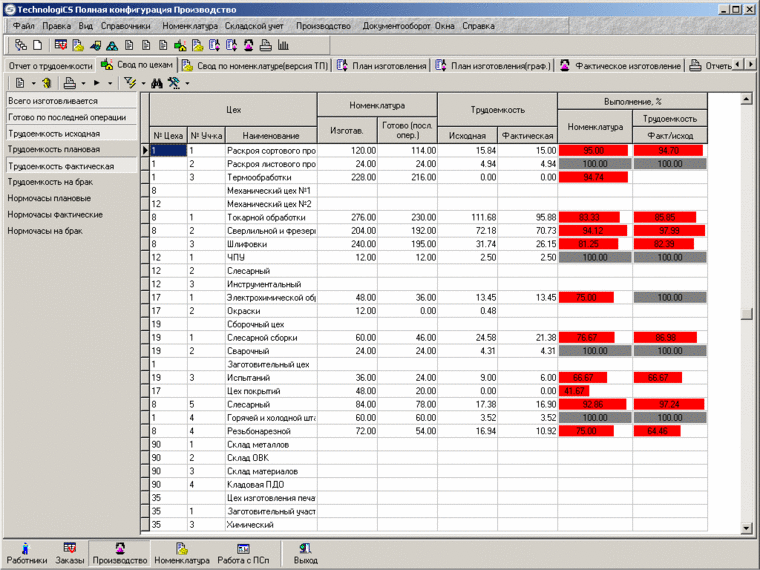Switch to Отчет о трудоемкости tab
This screenshot has width=760, height=570.
(50, 65)
